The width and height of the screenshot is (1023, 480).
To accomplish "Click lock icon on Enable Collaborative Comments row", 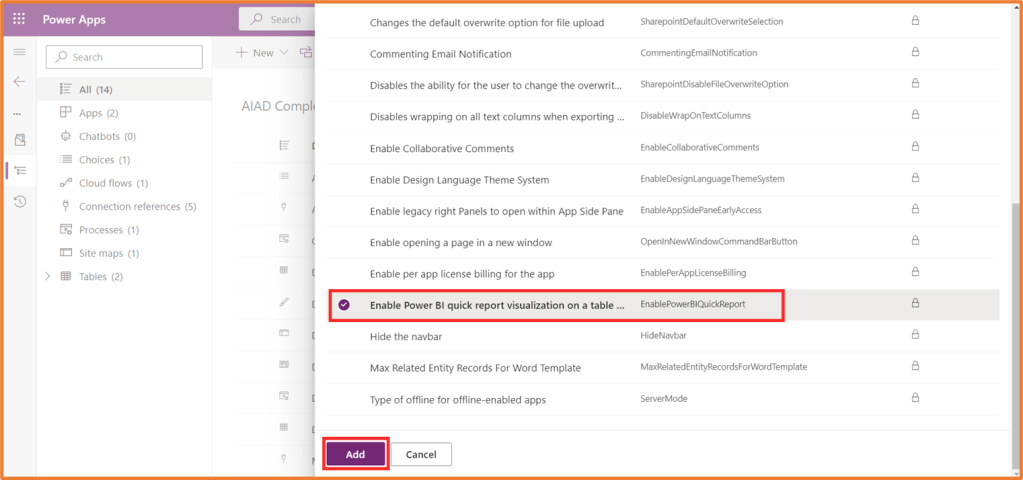I will click(x=914, y=147).
